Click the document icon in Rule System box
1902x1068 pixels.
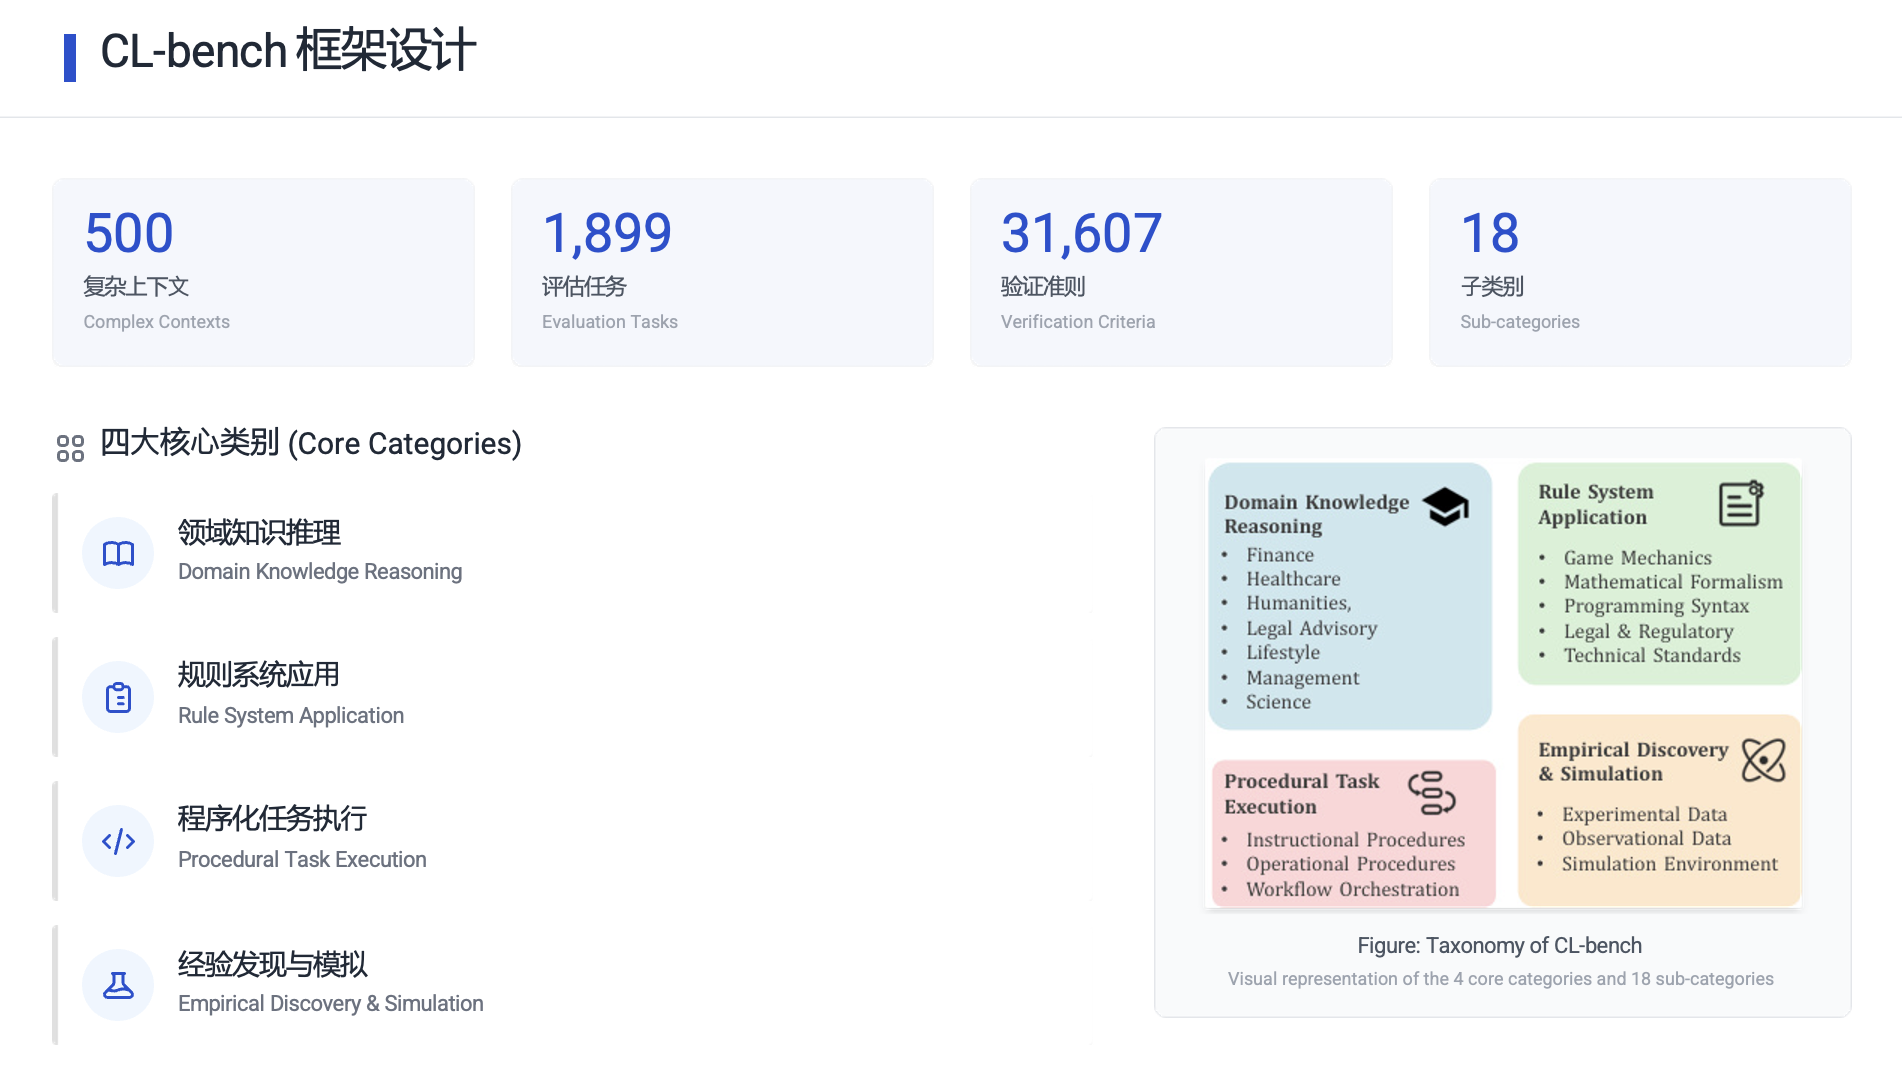[x=1740, y=503]
